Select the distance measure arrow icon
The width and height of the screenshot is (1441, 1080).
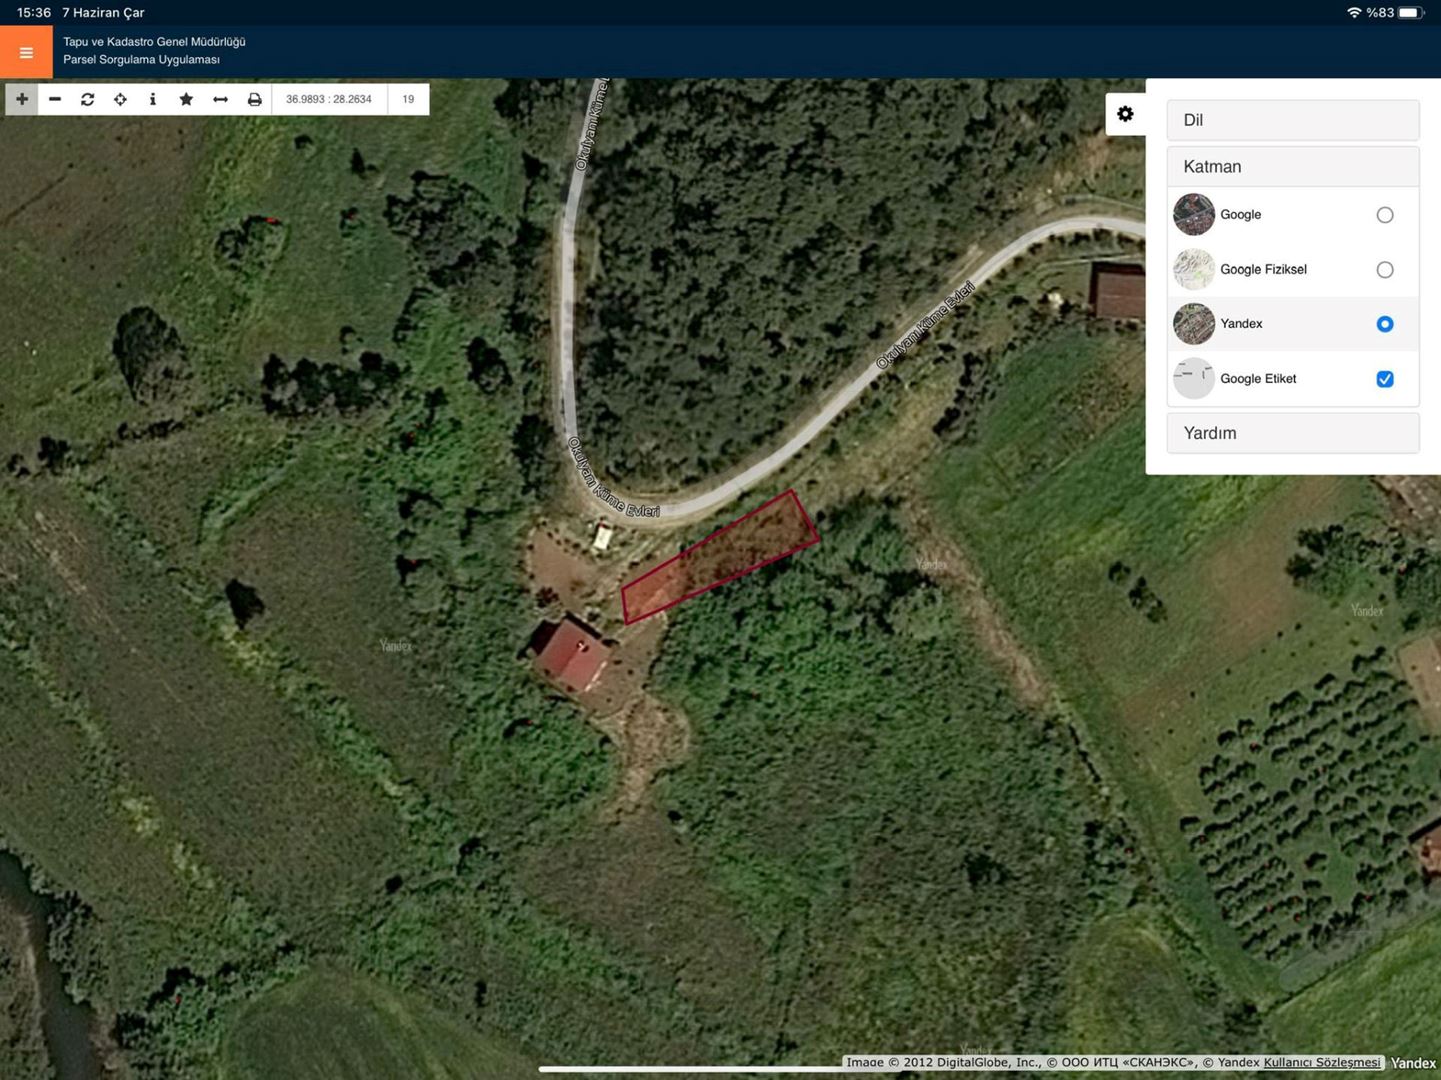point(220,99)
